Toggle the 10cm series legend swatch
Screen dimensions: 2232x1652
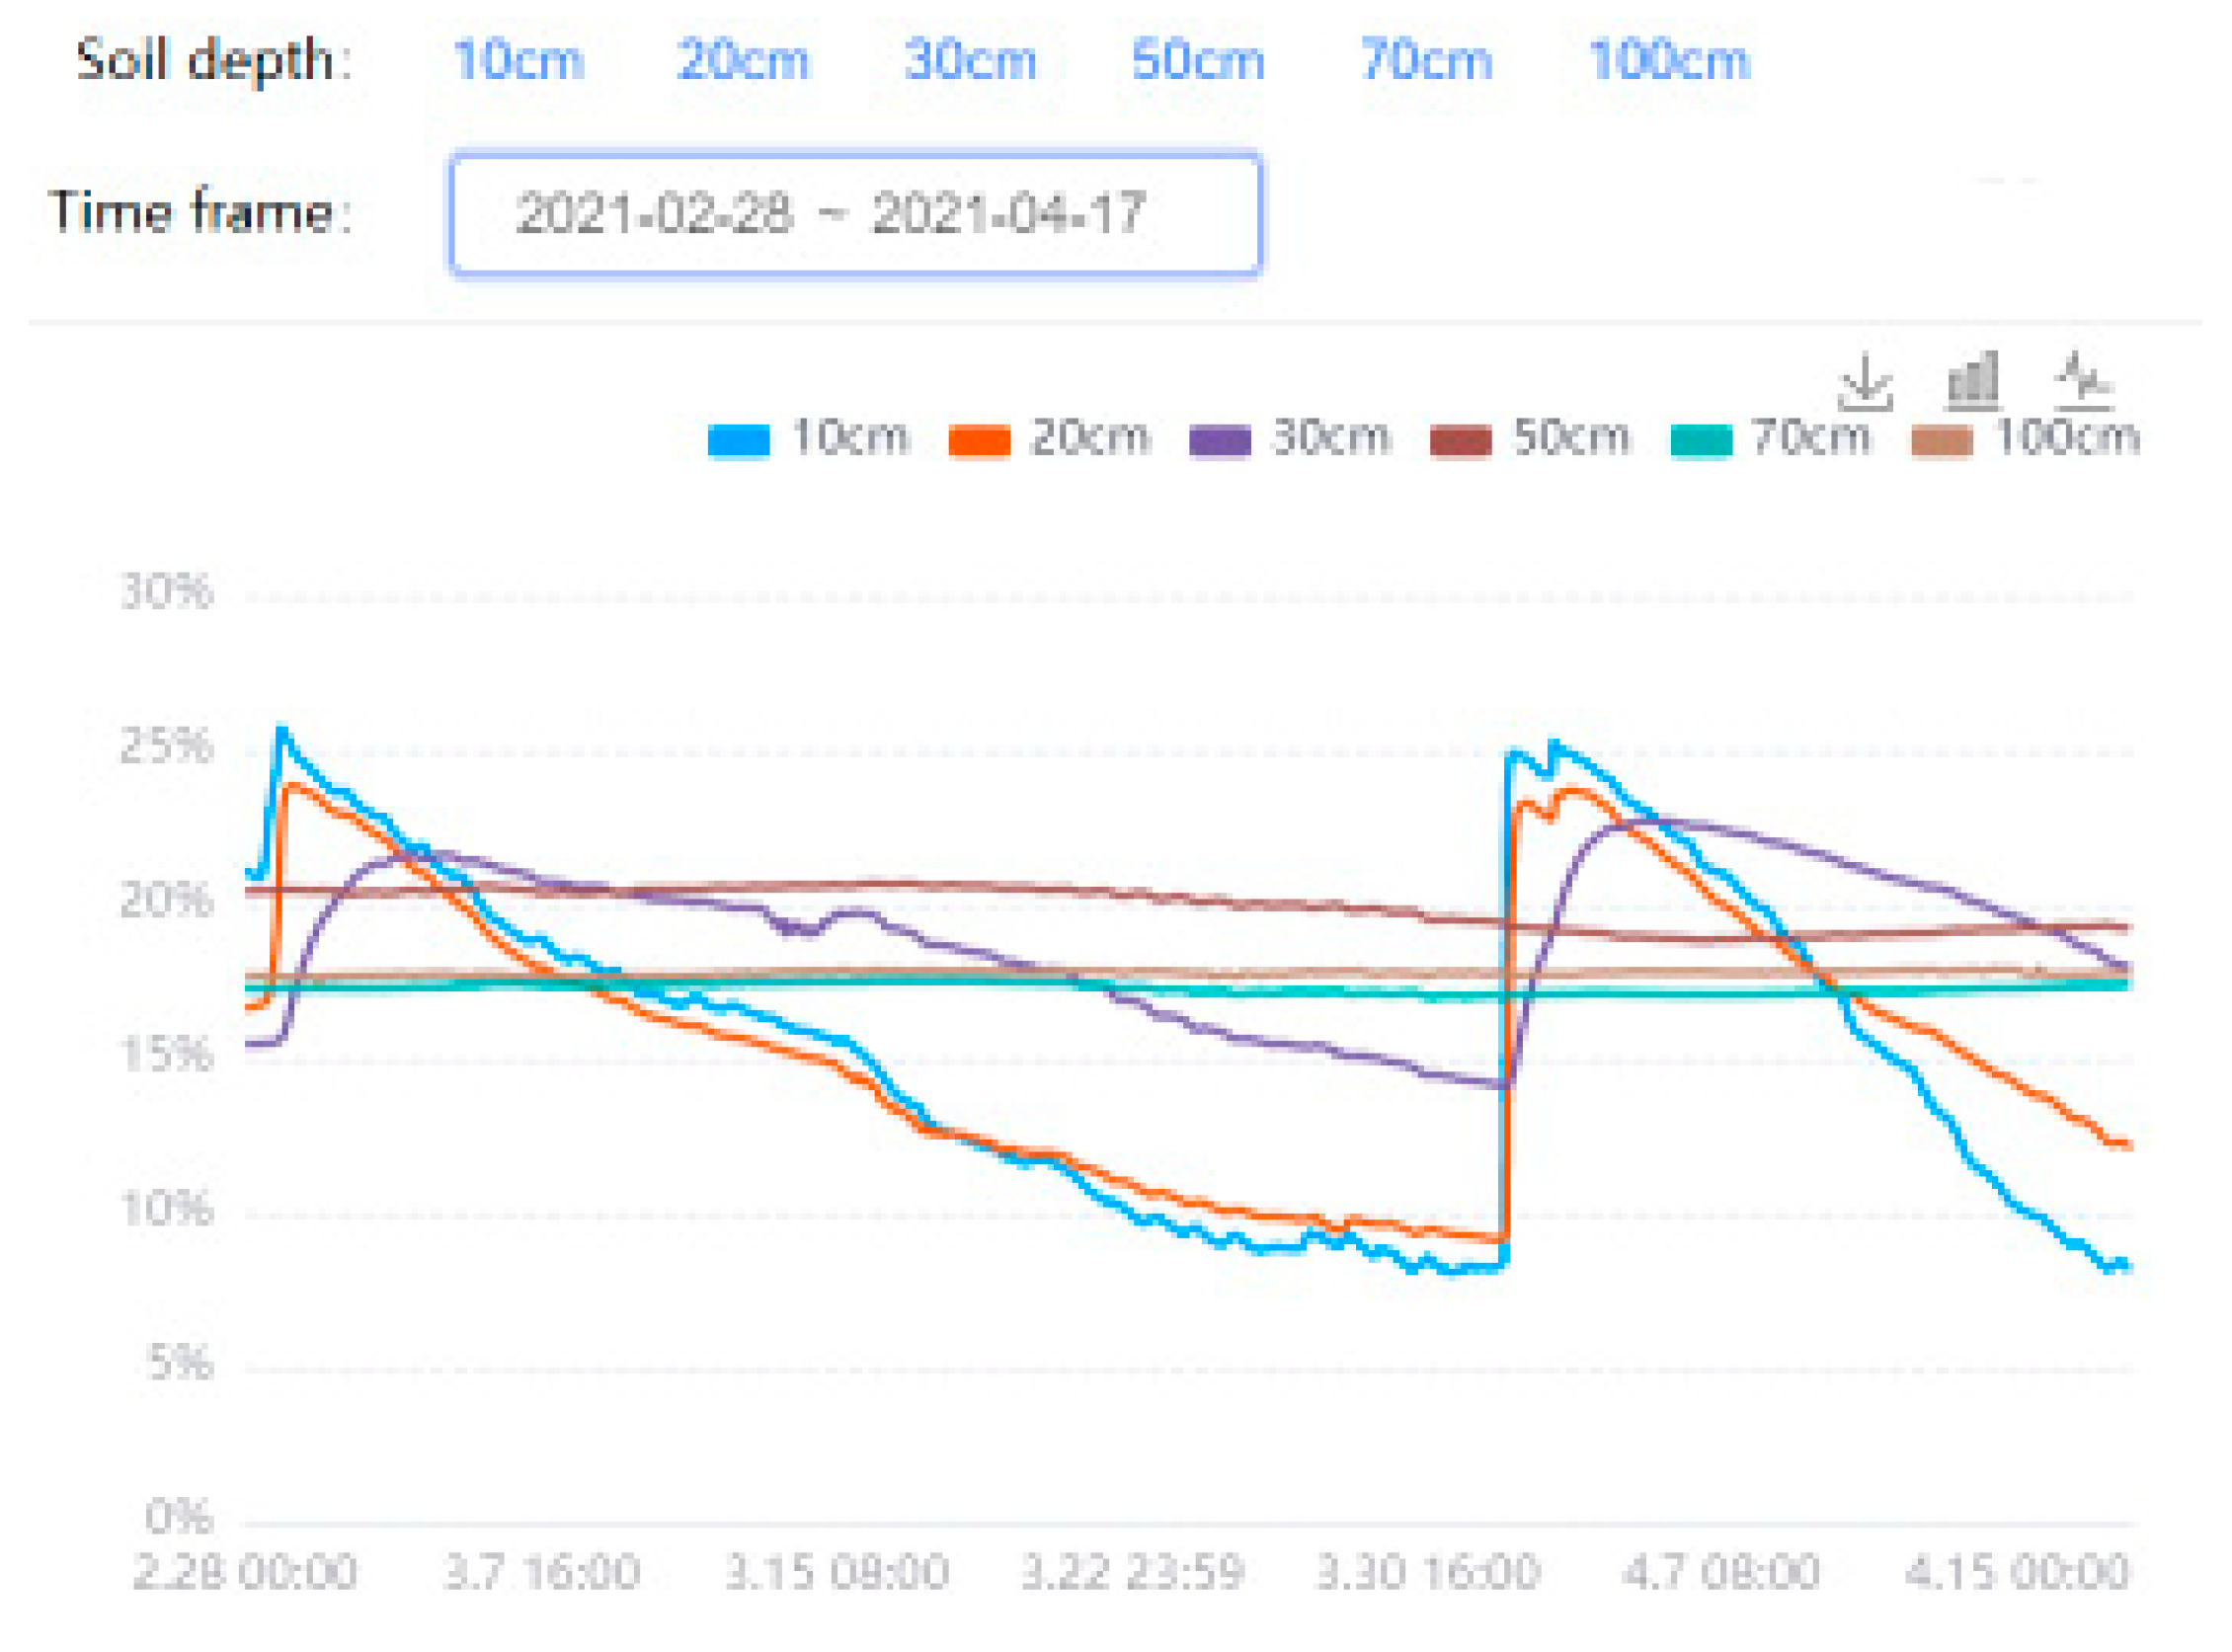738,440
